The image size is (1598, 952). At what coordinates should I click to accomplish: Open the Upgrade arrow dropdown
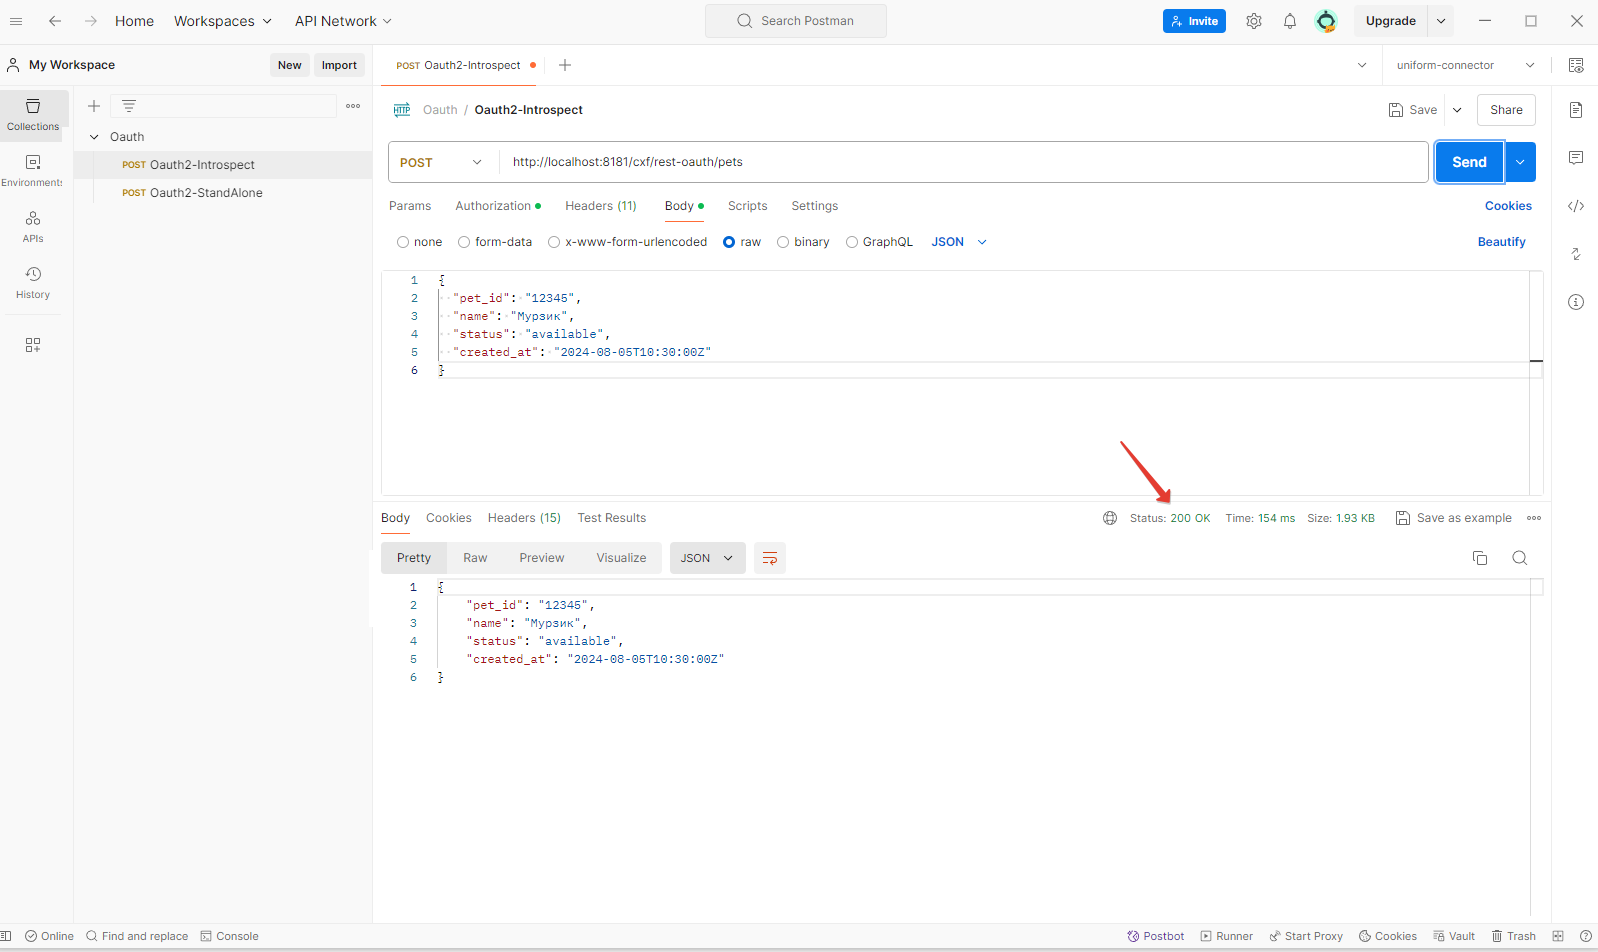(1441, 21)
